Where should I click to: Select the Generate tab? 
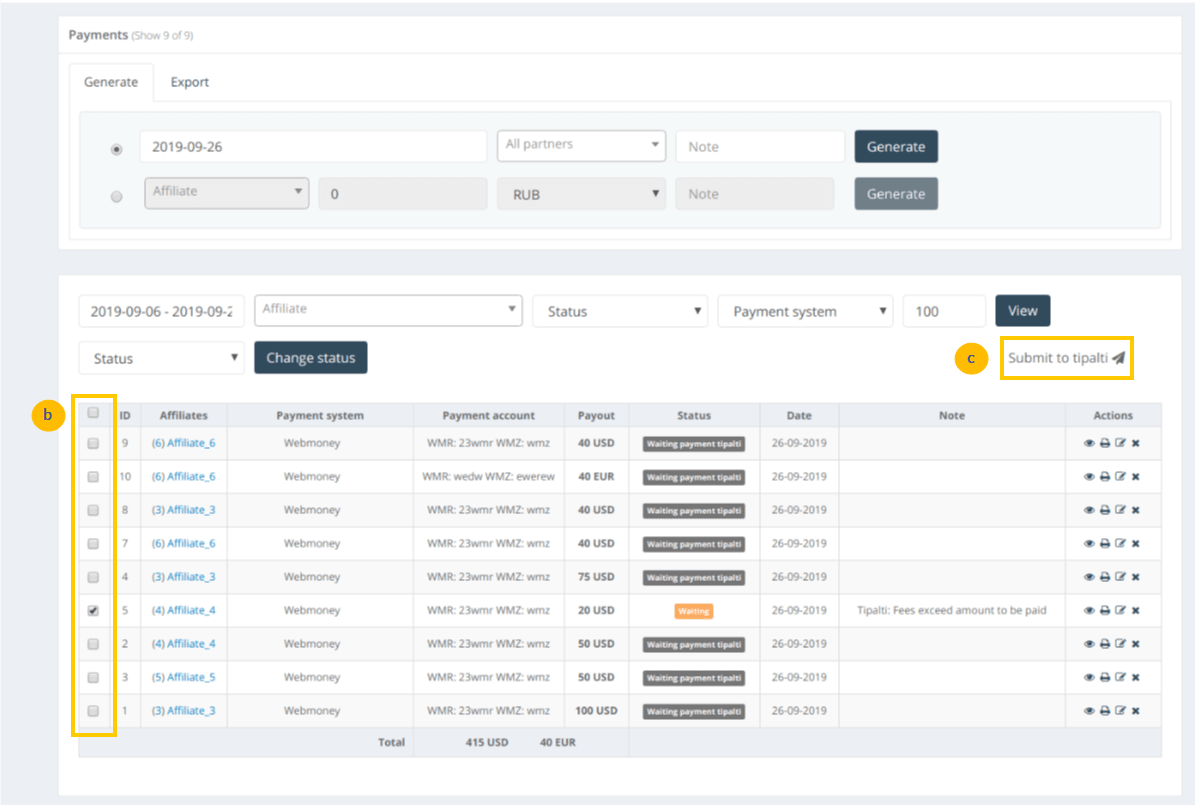[x=111, y=82]
